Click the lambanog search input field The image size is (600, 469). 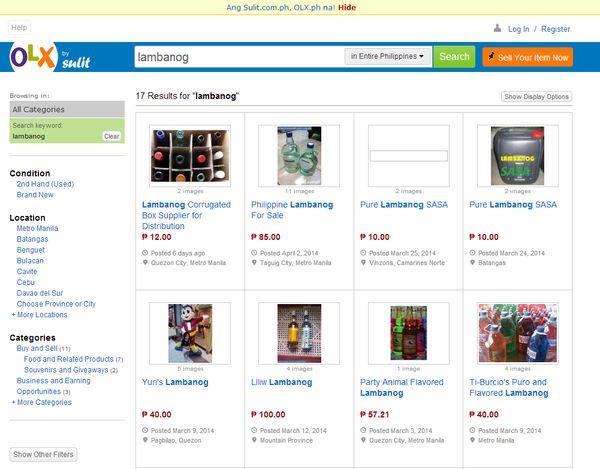coord(239,57)
